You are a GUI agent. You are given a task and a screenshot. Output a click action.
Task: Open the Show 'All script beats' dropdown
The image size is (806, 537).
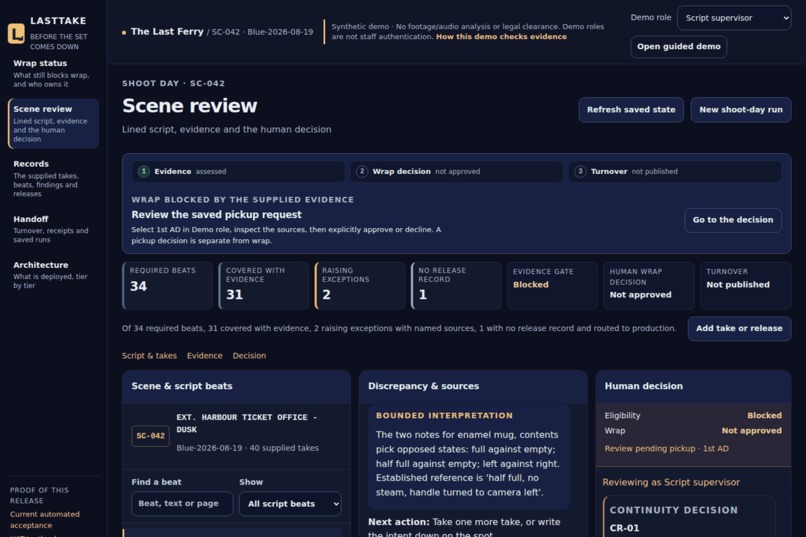pos(290,504)
